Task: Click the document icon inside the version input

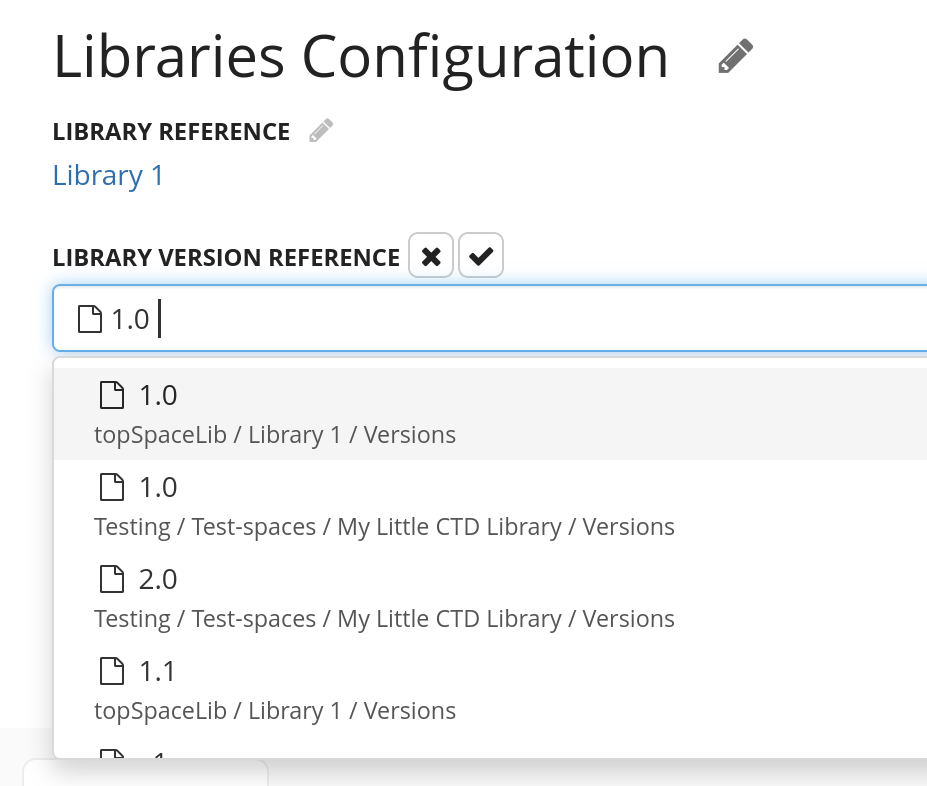Action: (x=90, y=319)
